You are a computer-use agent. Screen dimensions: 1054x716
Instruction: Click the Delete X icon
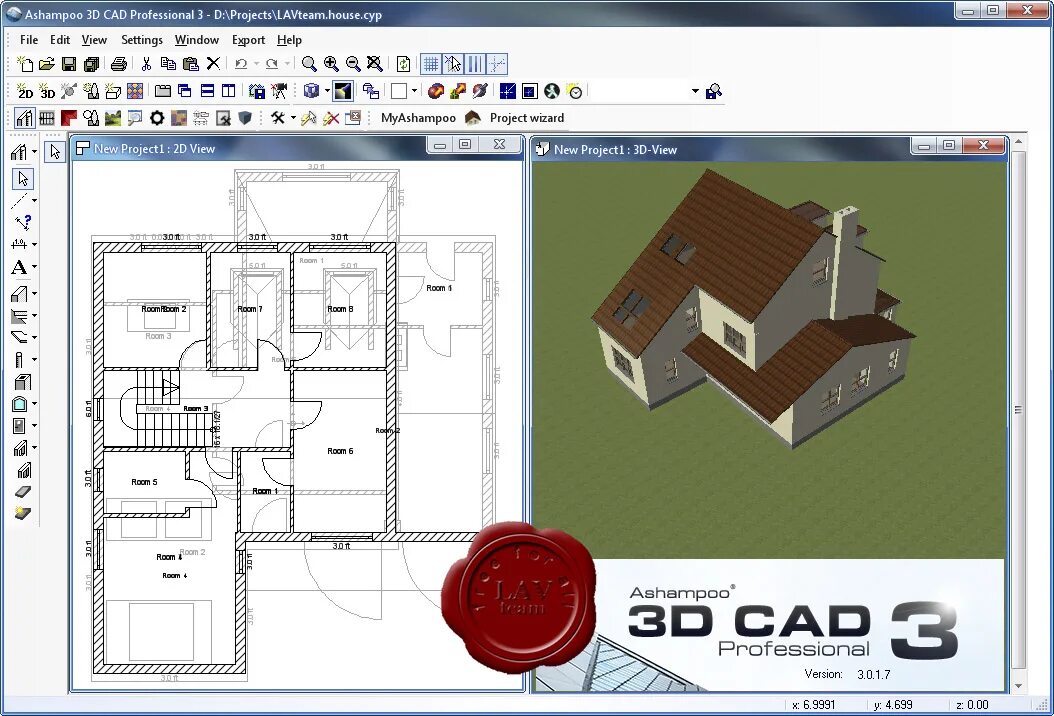213,64
